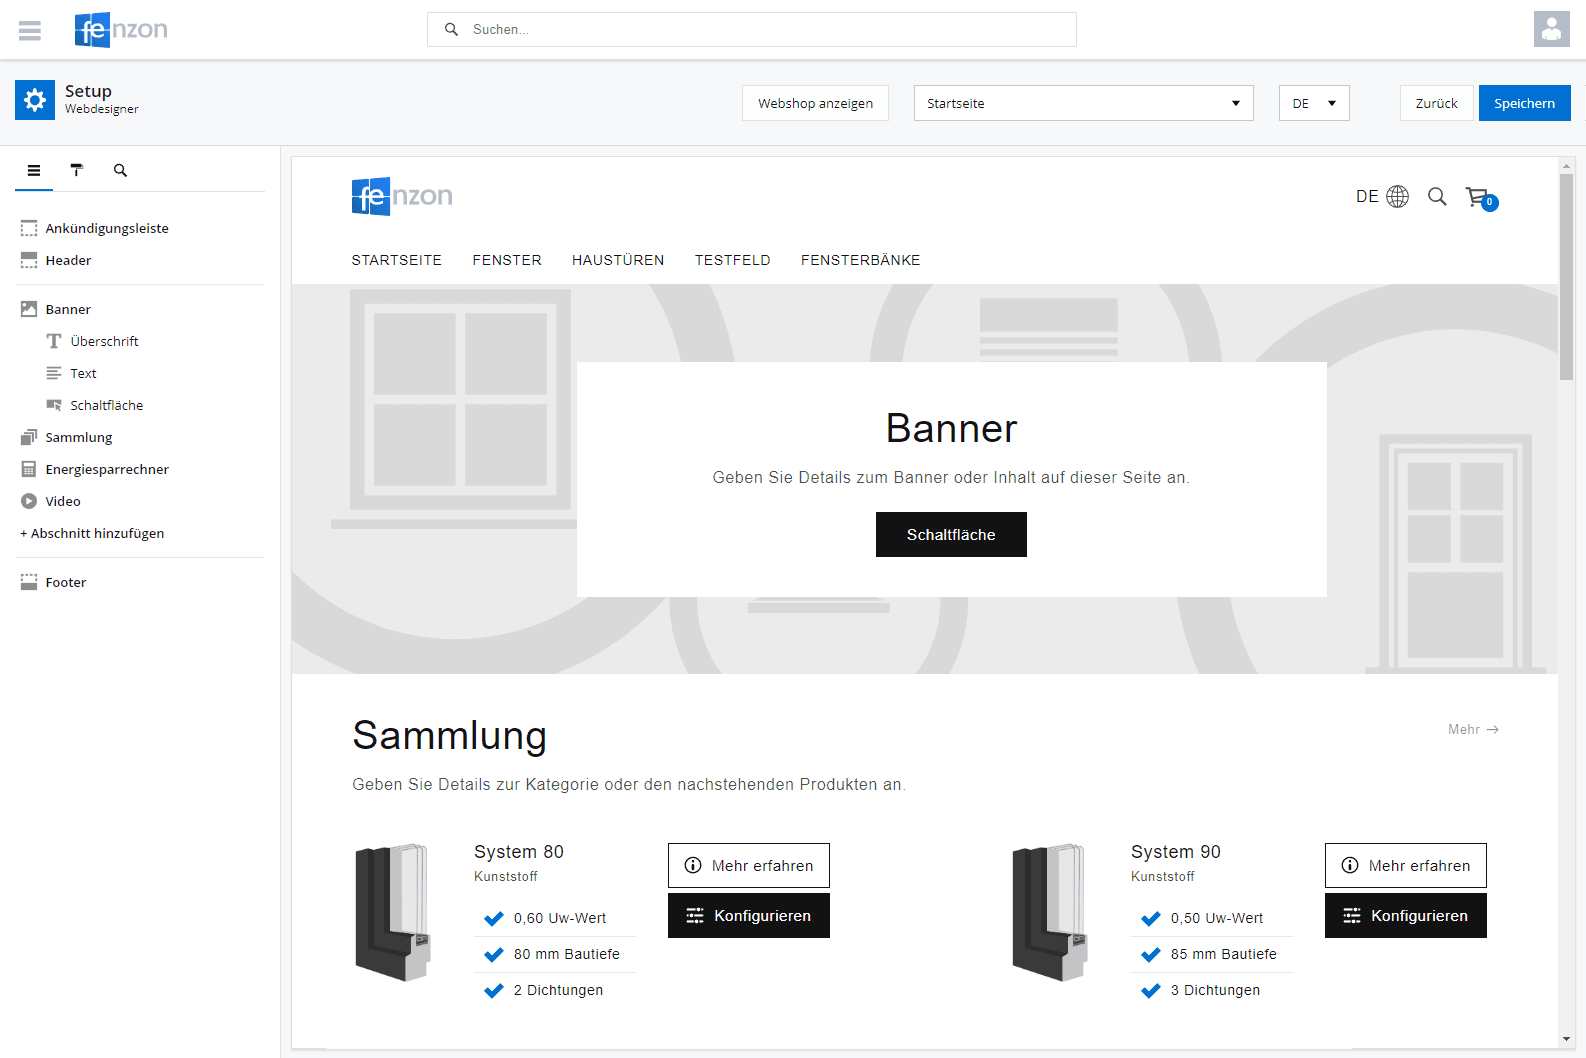Click the Setup gear icon
Screen dimensions: 1586x1058
[x=35, y=100]
